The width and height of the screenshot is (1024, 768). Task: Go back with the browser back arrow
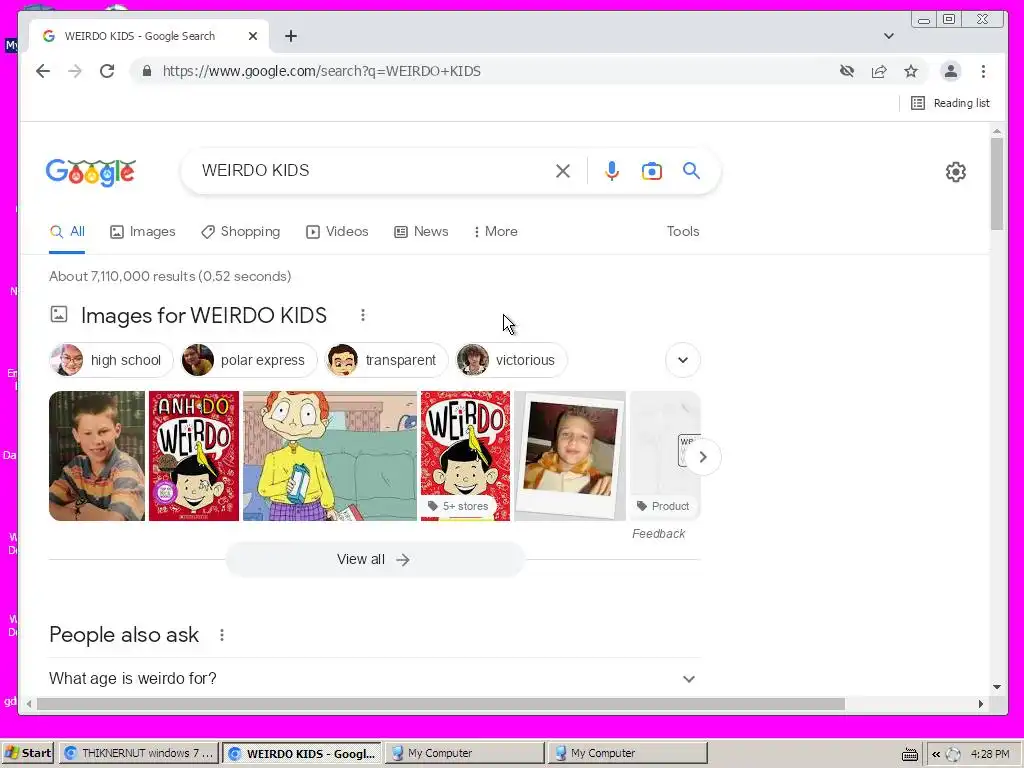[43, 71]
